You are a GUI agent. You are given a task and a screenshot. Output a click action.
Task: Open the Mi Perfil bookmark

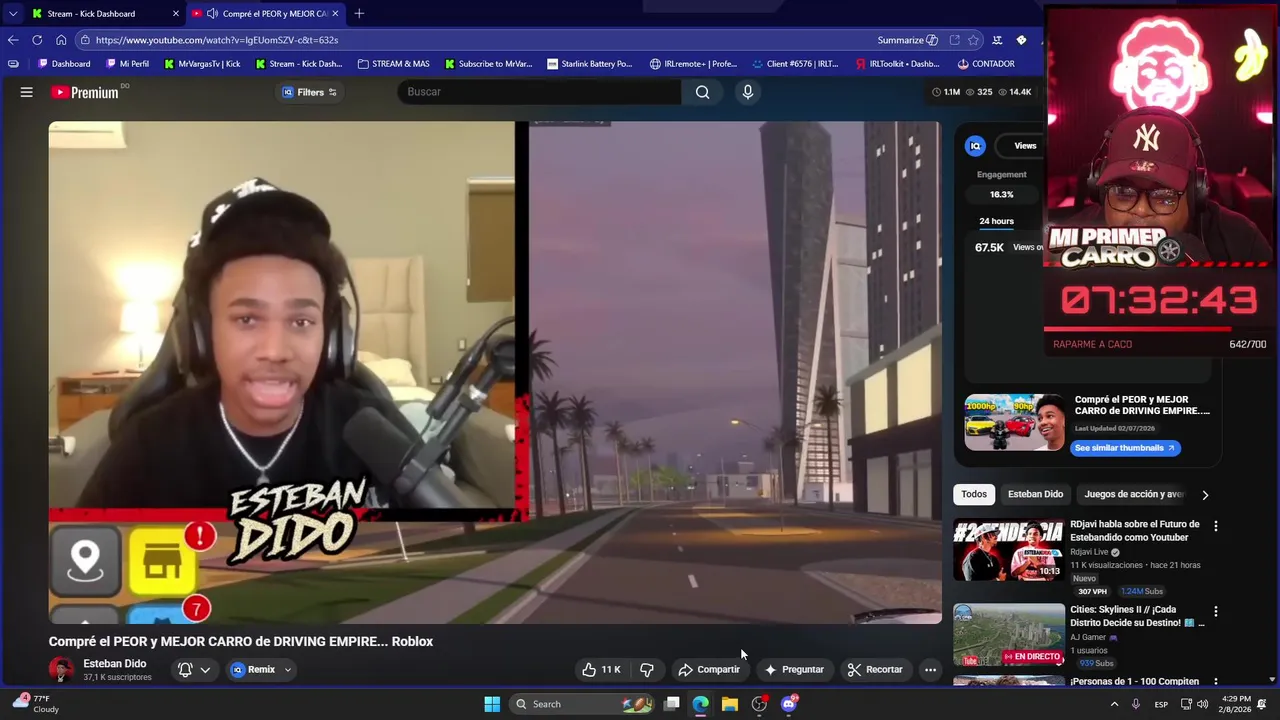tap(126, 64)
